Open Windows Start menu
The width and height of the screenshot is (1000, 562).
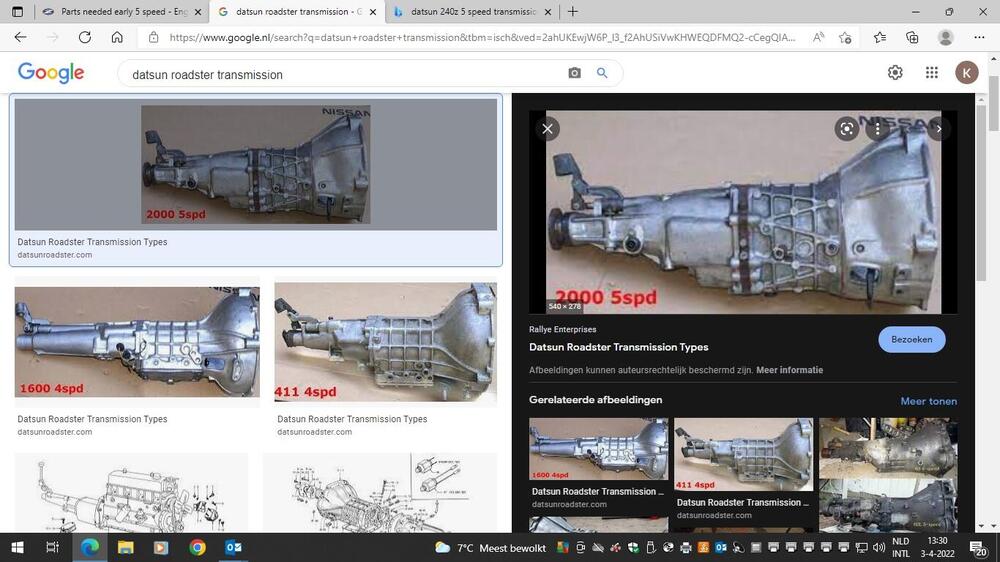18,547
